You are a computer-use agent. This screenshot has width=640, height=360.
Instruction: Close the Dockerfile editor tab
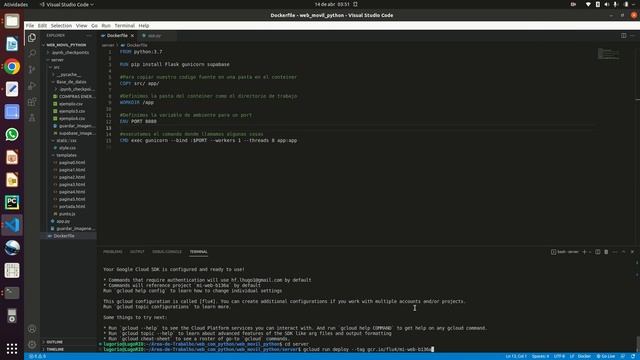(132, 36)
